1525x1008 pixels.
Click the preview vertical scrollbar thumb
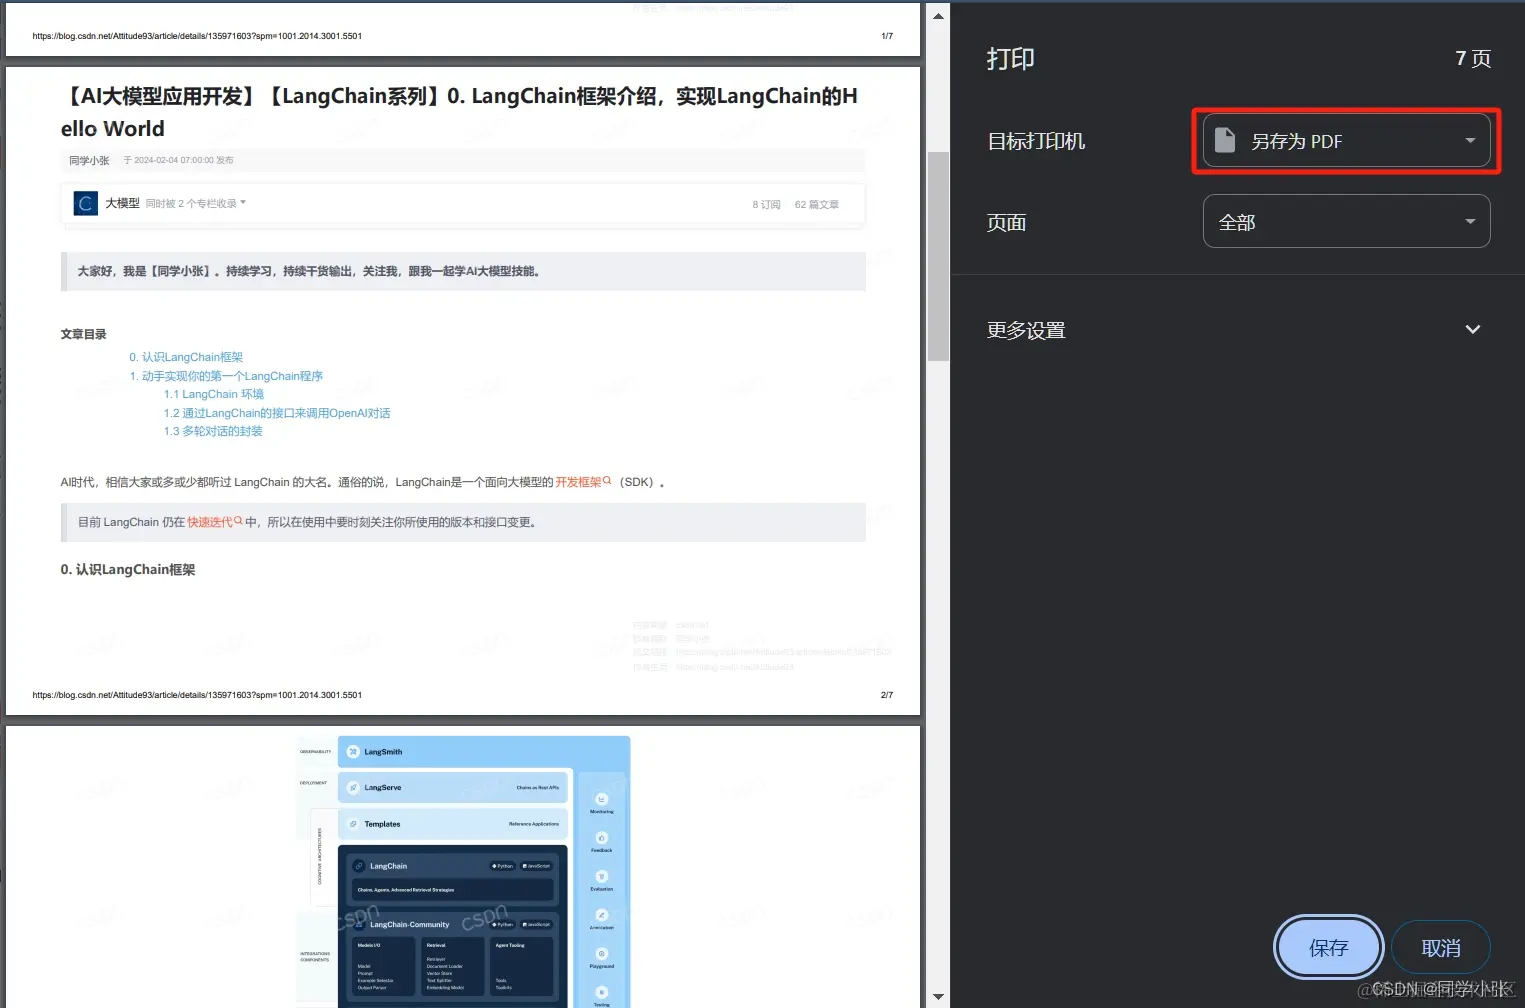pos(937,256)
